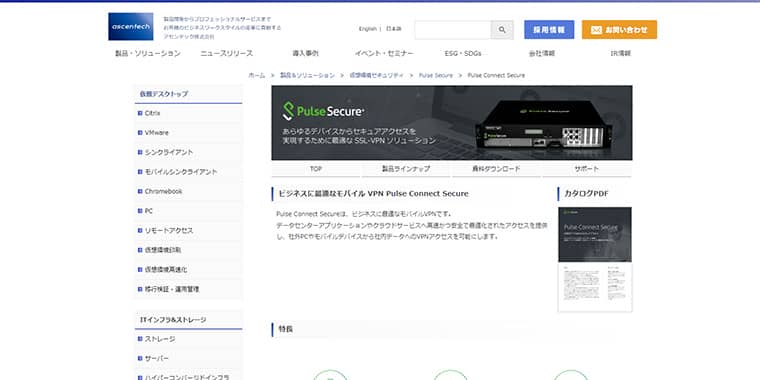Select the 製品ラインナップ tab
Screen dimensions: 760x380
406,169
